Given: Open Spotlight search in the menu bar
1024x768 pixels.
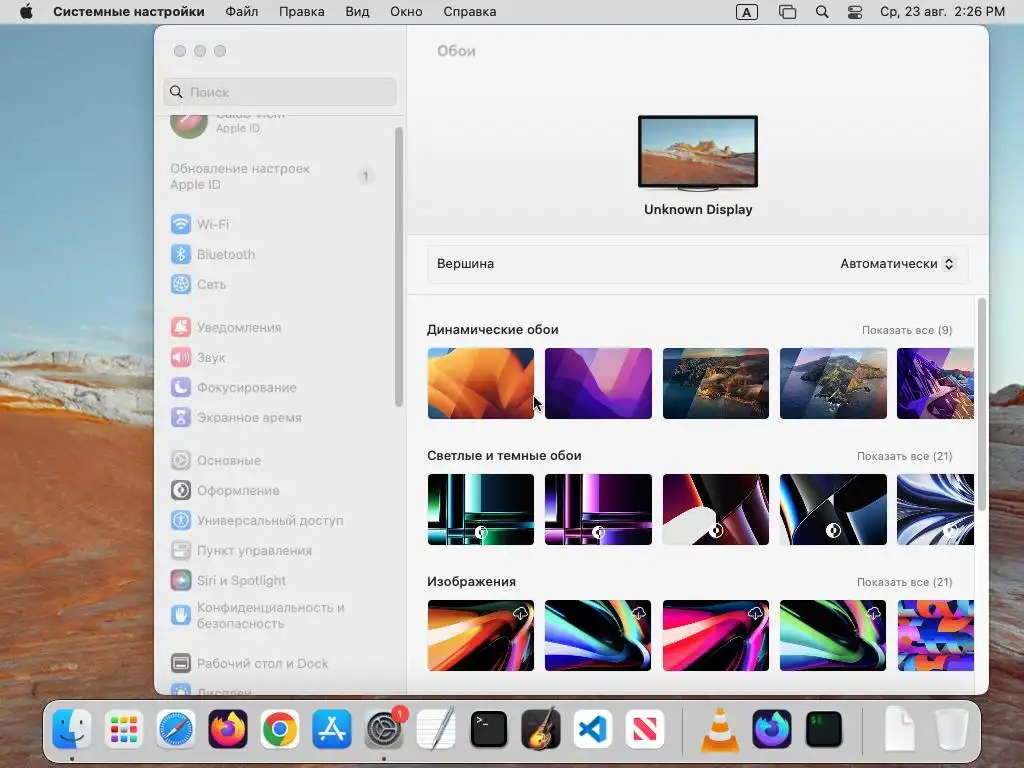Looking at the screenshot, I should click(822, 12).
